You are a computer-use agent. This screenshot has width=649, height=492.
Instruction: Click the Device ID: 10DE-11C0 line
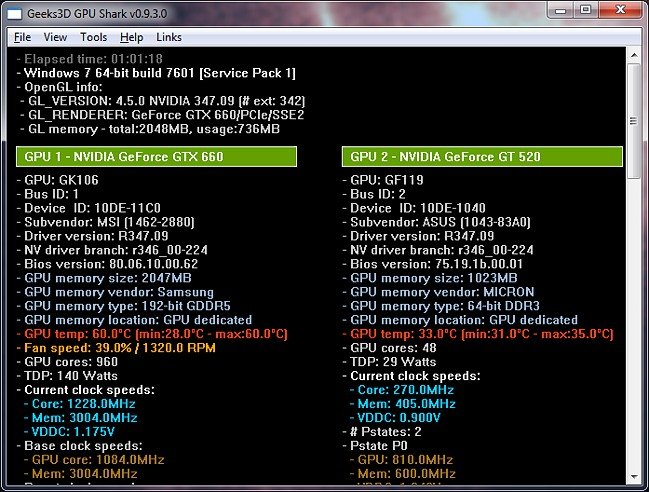[x=89, y=208]
